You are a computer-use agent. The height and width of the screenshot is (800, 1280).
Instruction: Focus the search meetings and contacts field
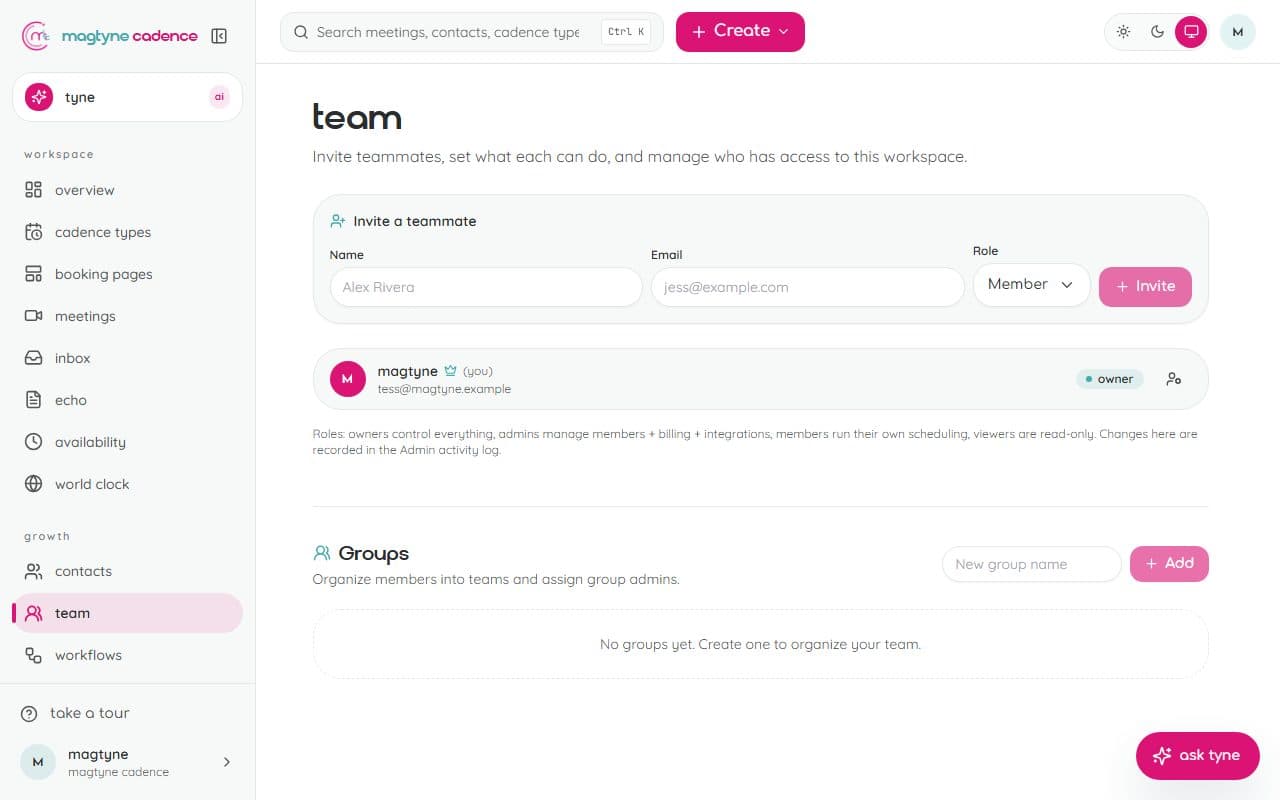click(x=472, y=32)
